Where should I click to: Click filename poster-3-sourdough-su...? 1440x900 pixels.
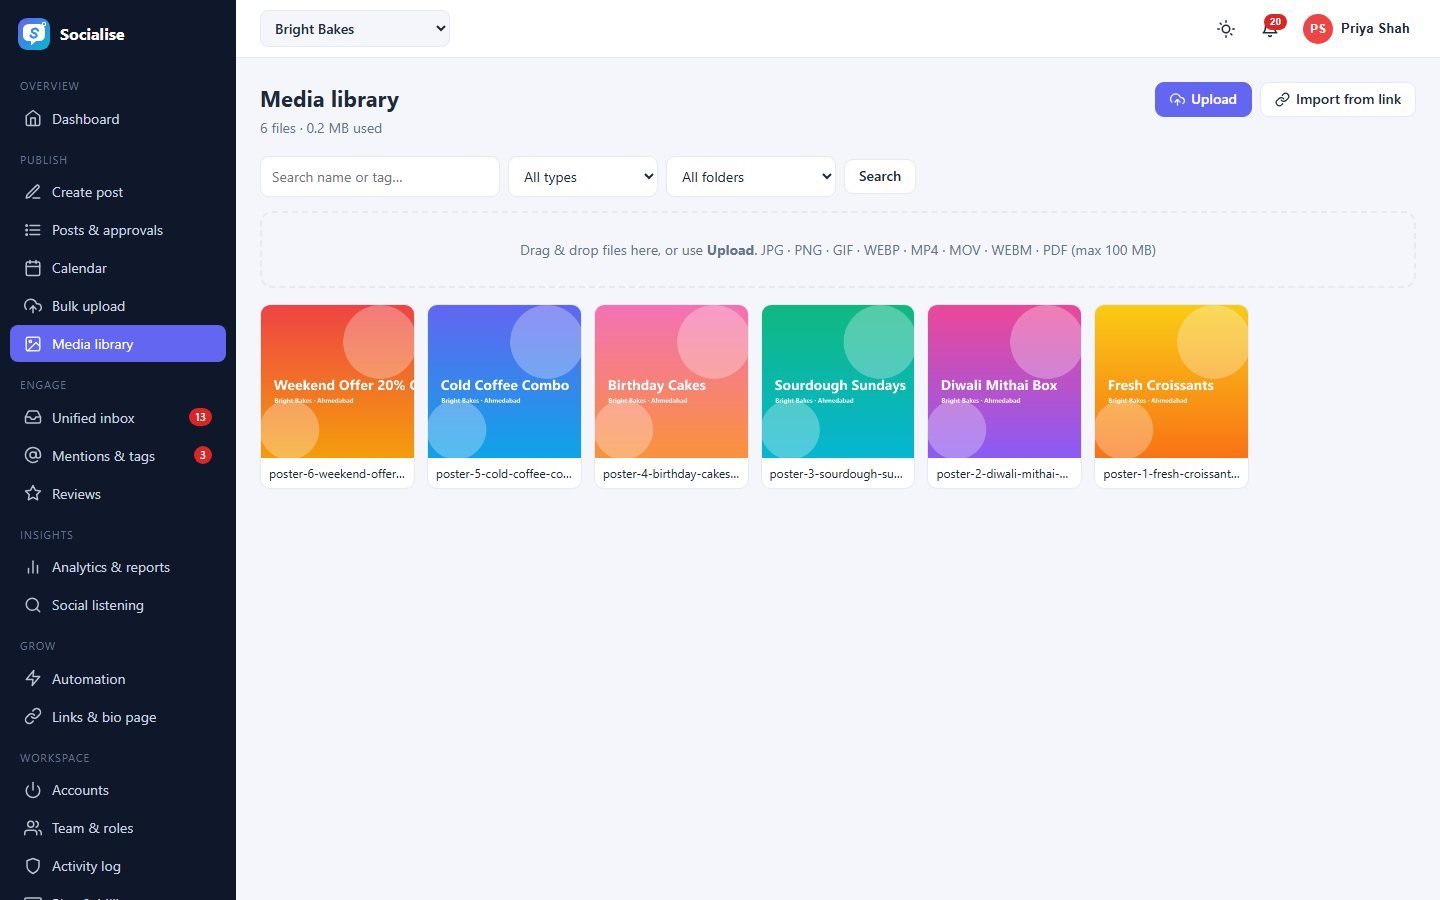(836, 474)
